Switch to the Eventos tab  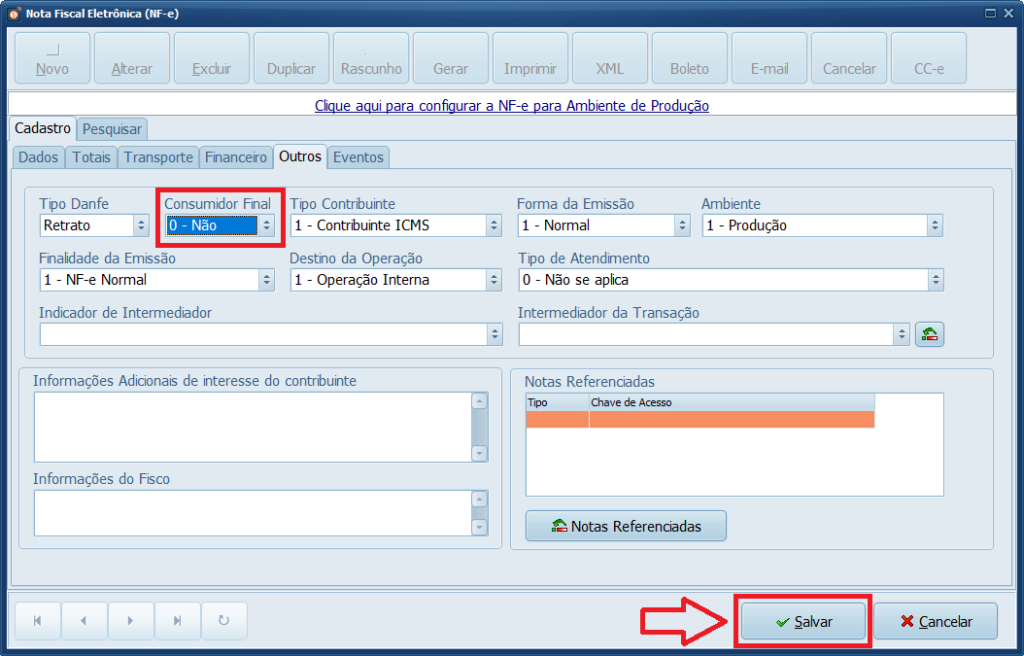pos(358,157)
